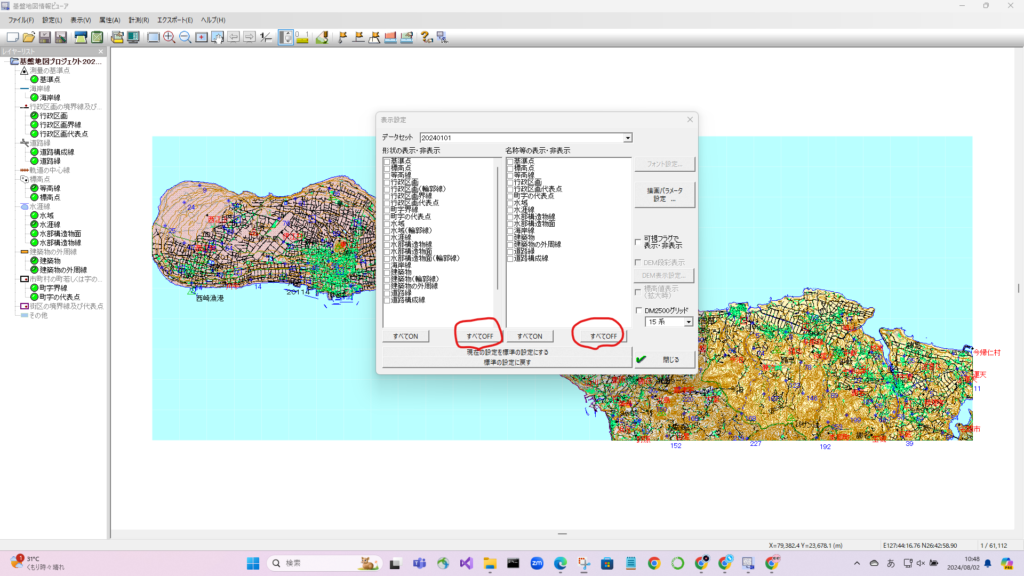
Task: Click the zoom in magnifier toolbar icon
Action: (x=169, y=37)
